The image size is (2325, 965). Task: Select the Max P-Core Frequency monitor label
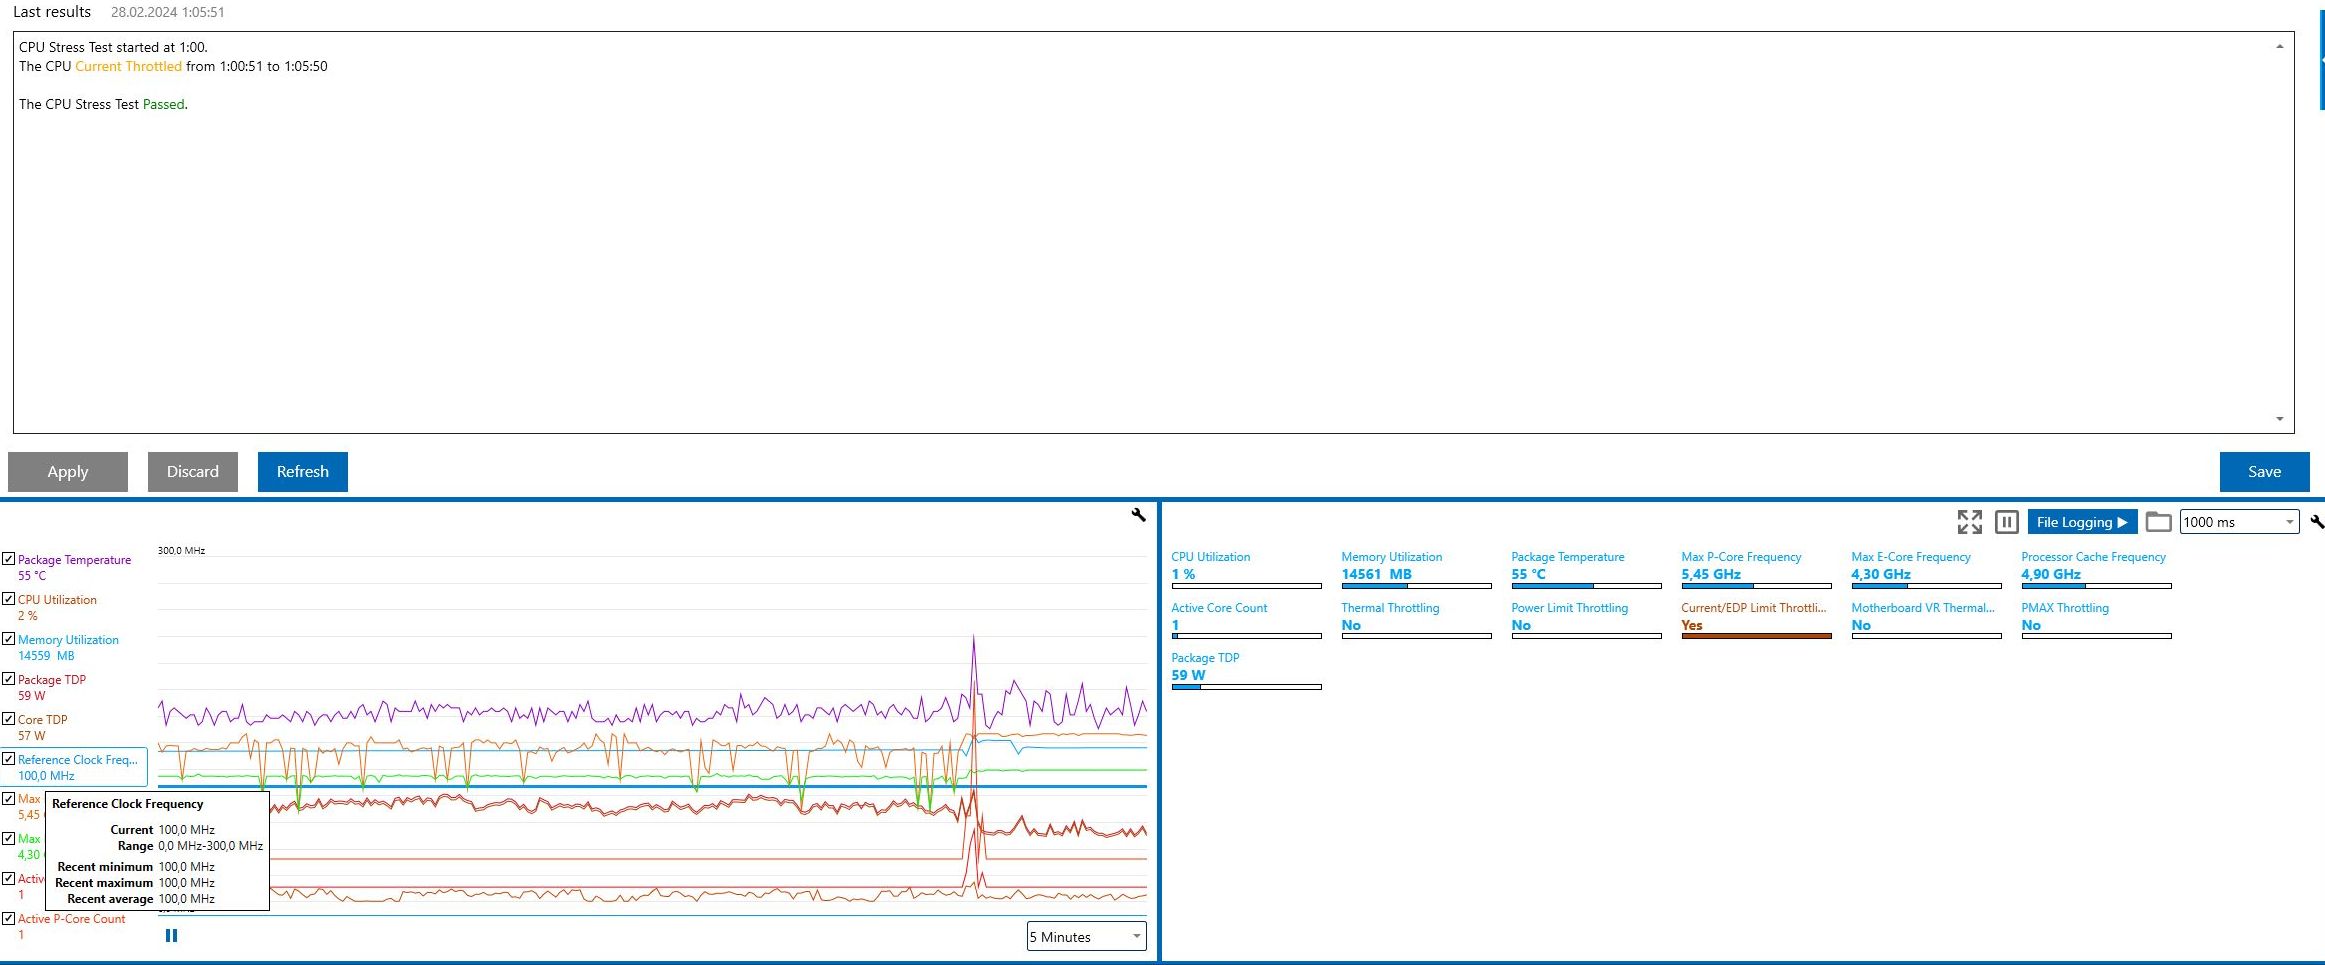click(x=1741, y=557)
